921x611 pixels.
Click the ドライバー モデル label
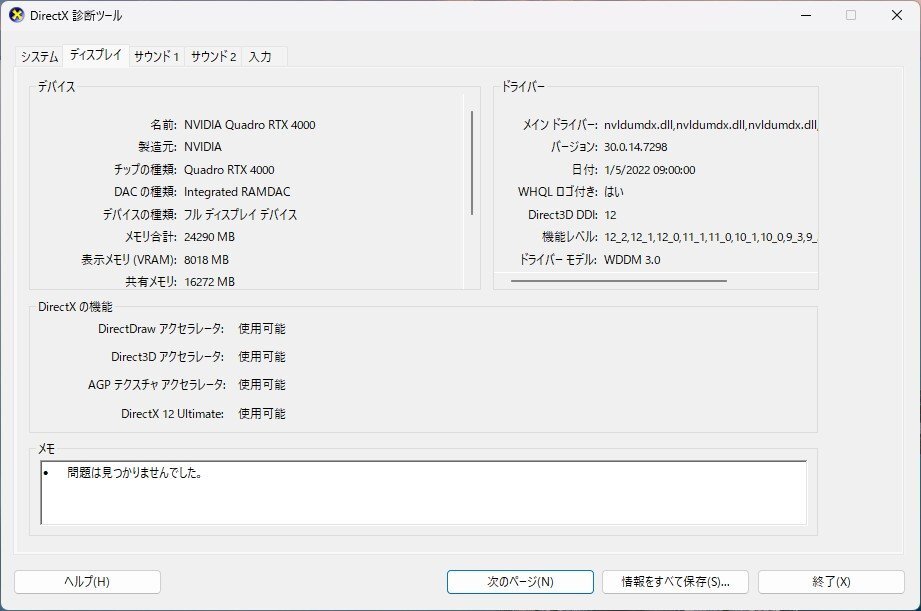point(559,260)
